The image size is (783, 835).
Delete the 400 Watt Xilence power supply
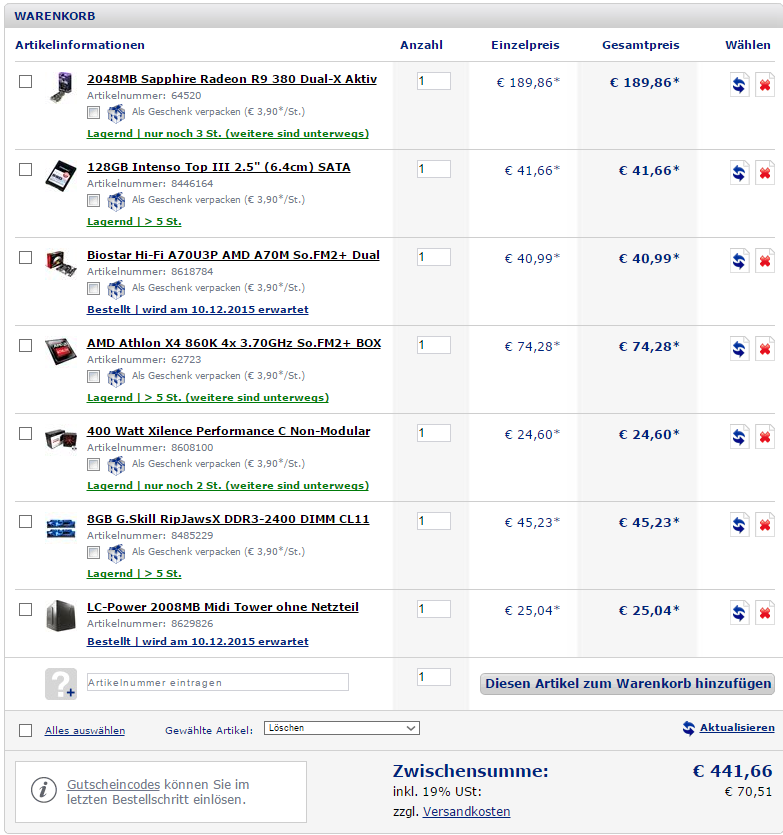pos(764,437)
